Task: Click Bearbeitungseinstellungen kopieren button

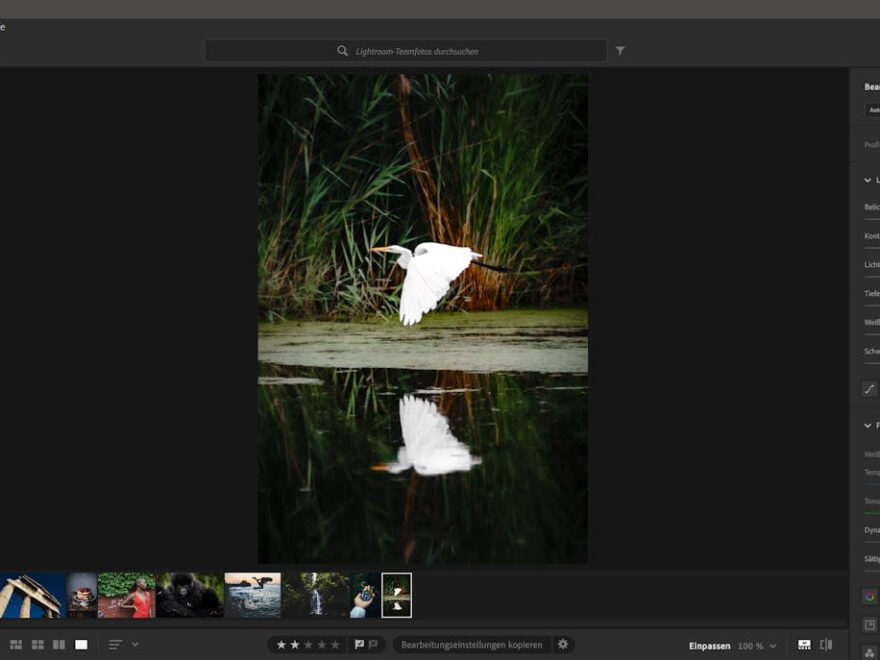Action: click(x=471, y=644)
